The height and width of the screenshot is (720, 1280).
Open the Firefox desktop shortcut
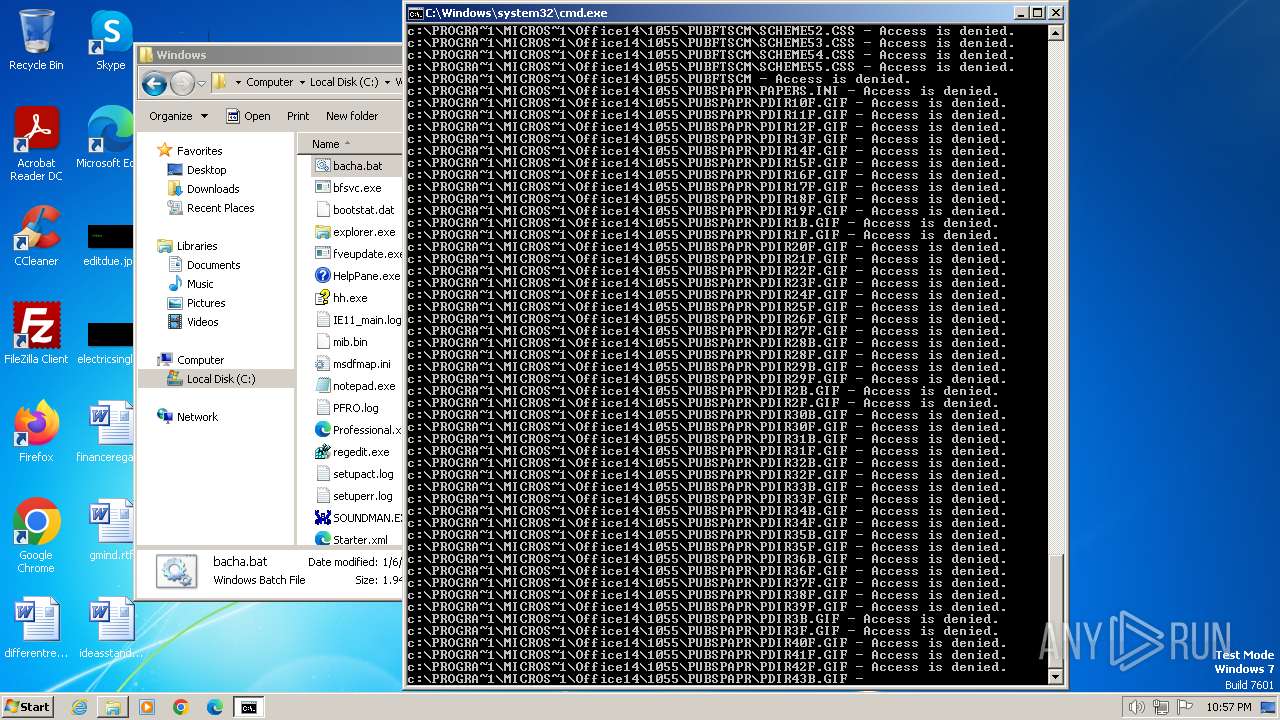[36, 431]
